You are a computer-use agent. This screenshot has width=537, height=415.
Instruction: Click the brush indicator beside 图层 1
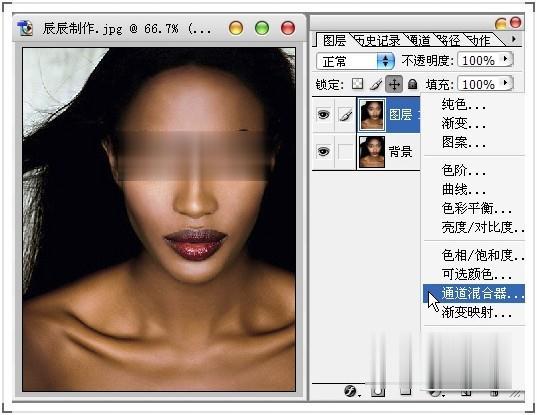click(345, 114)
